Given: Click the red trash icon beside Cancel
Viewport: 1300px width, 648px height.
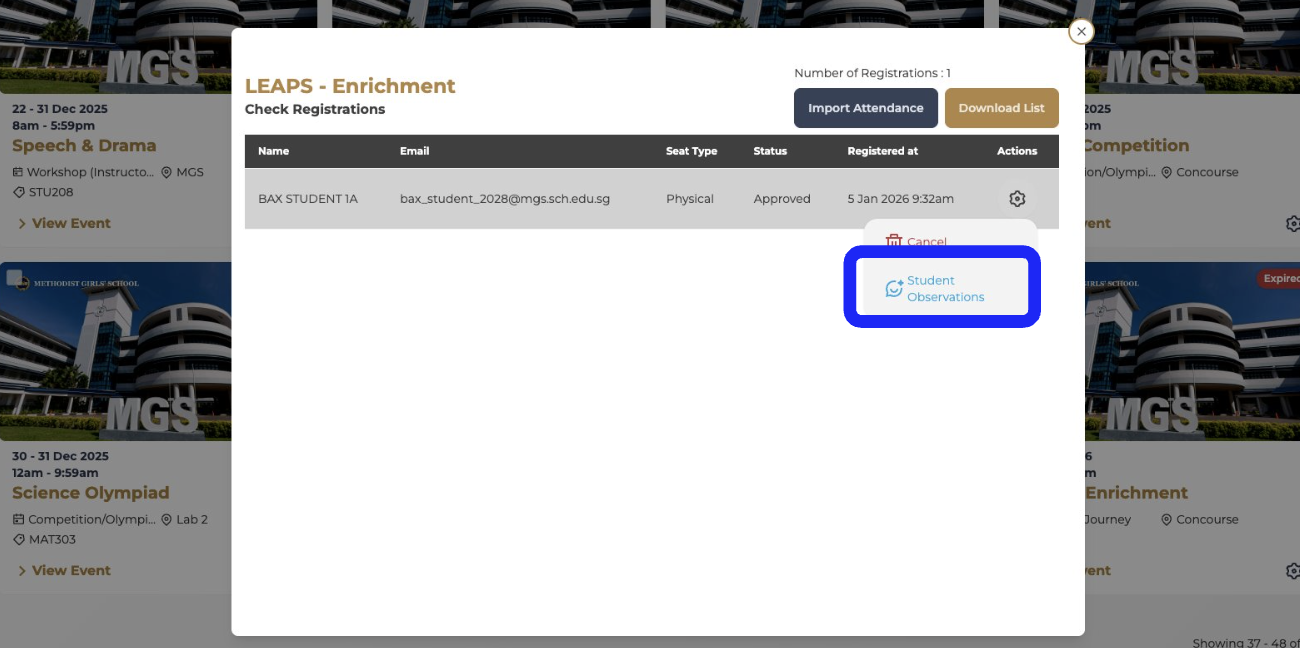Looking at the screenshot, I should (x=894, y=241).
